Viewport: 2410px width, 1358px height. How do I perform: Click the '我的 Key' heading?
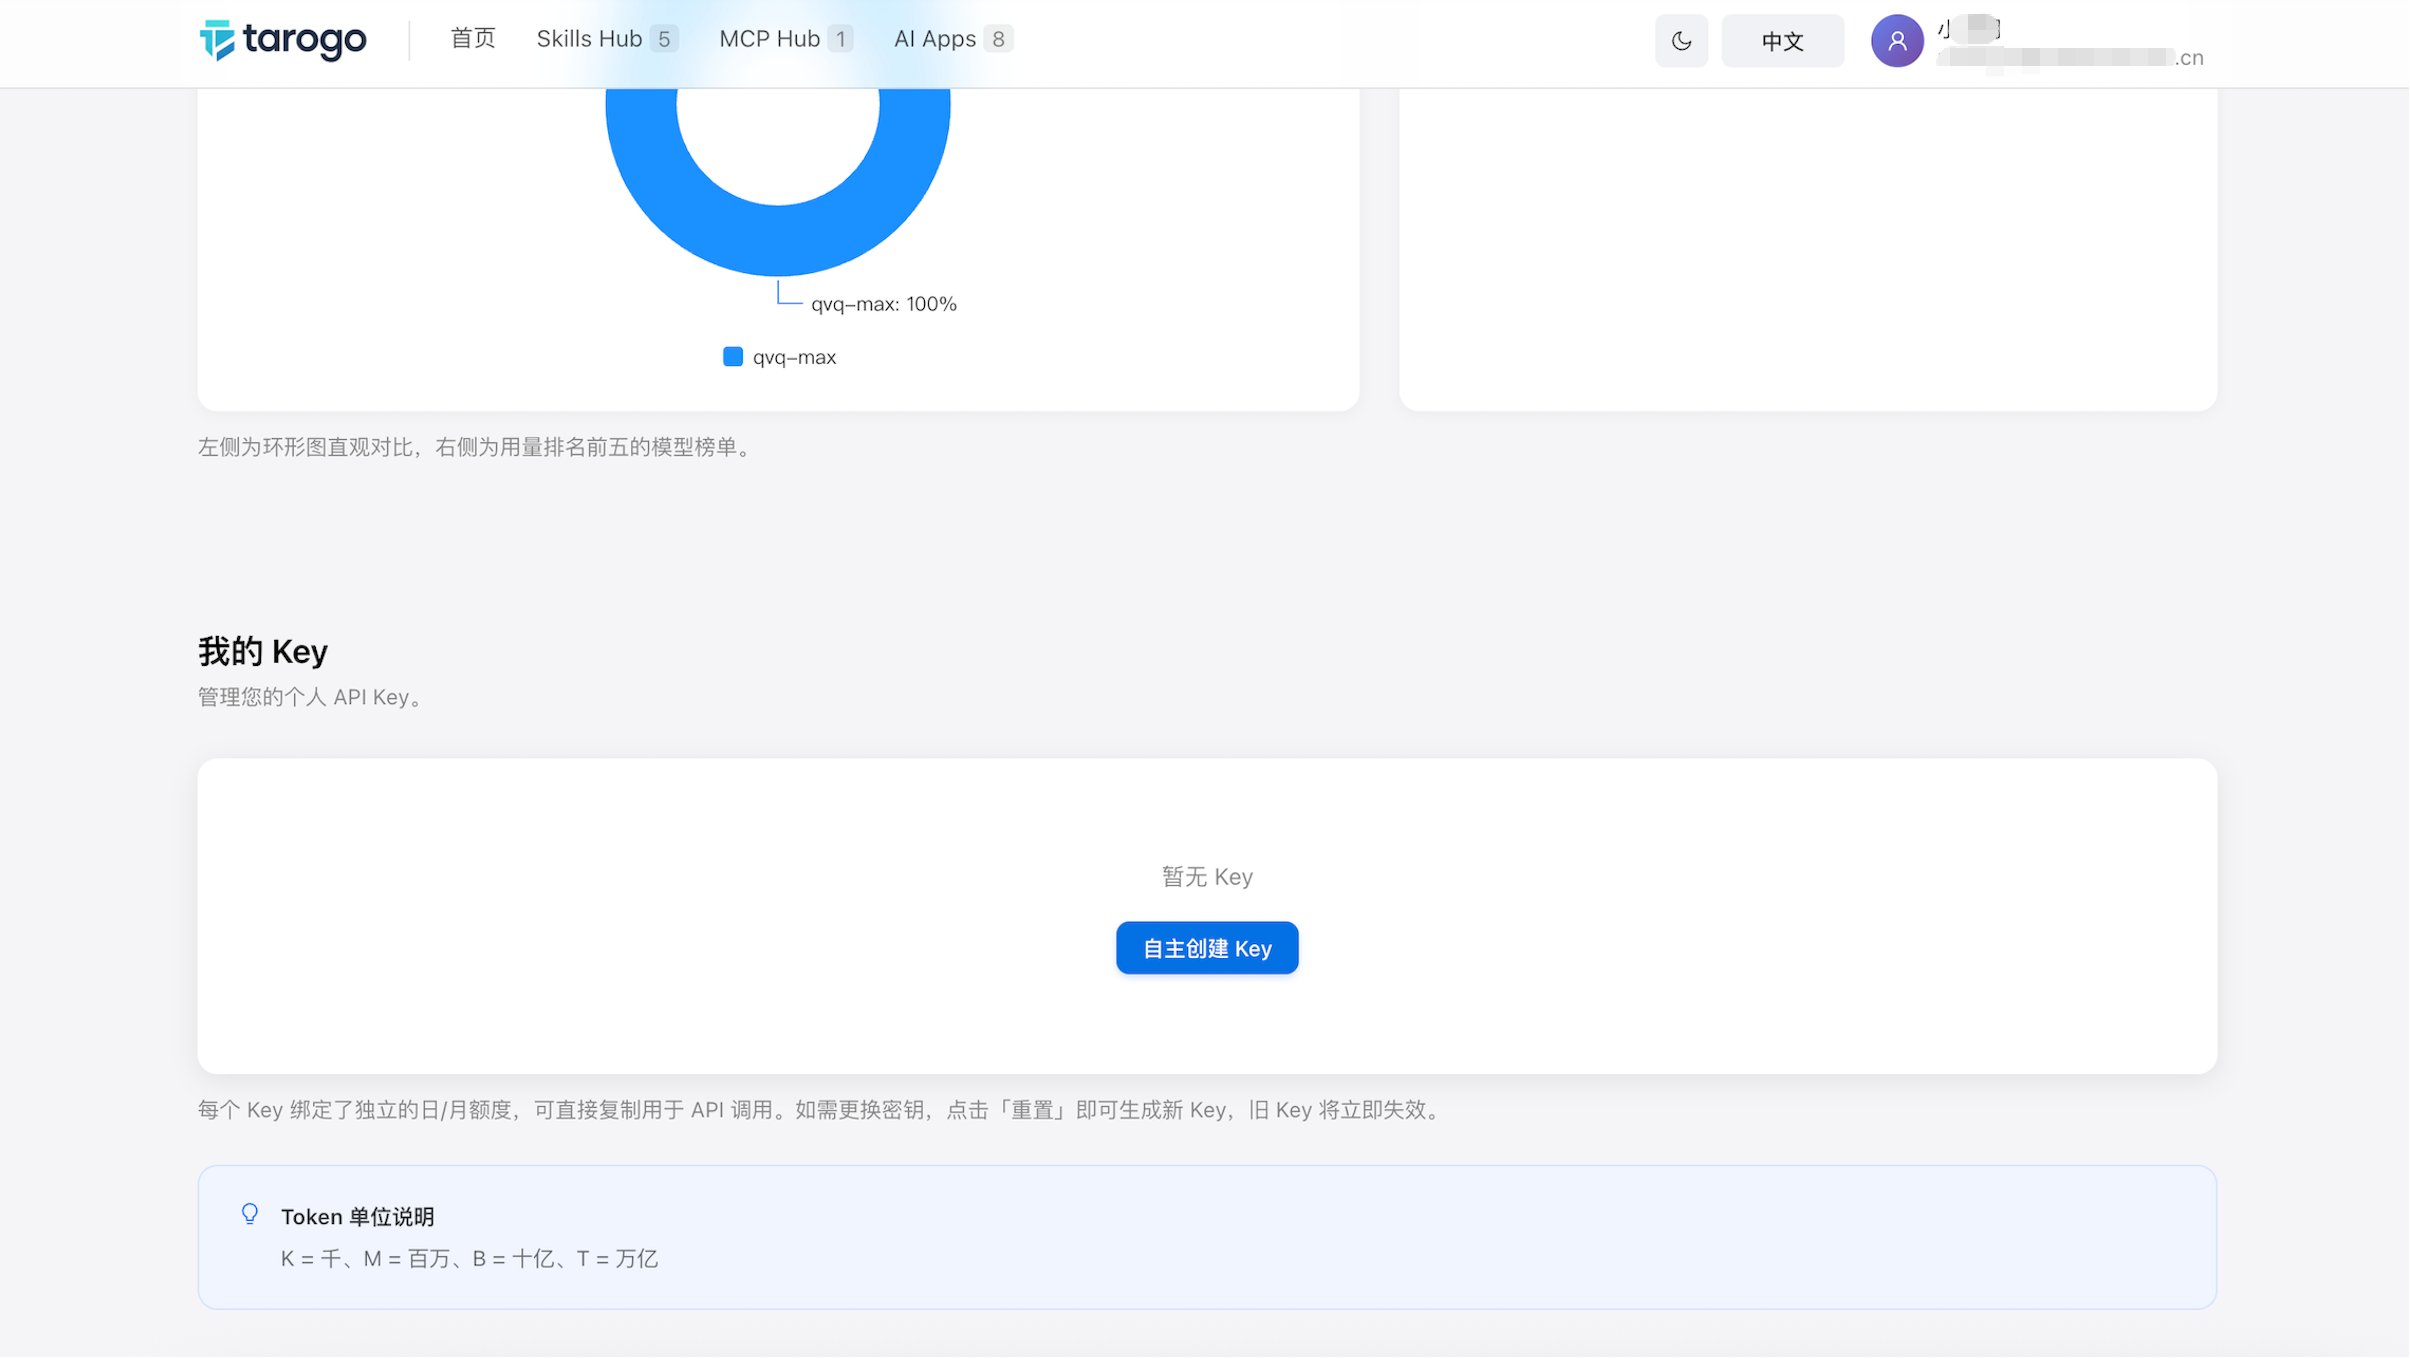[x=263, y=651]
